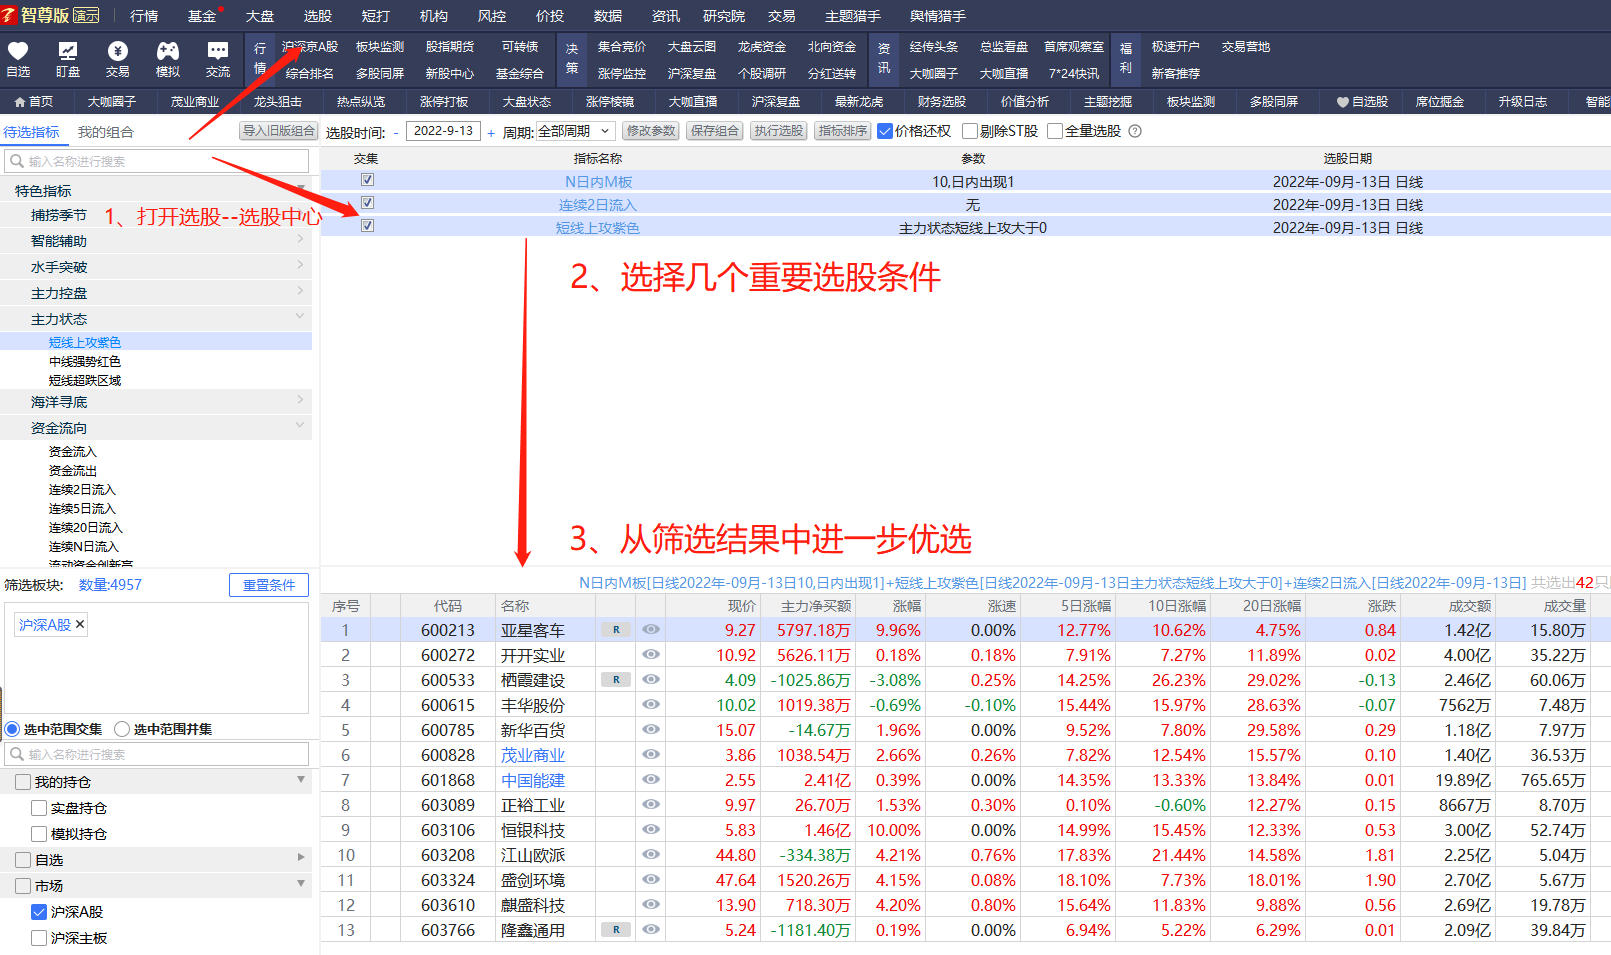Image resolution: width=1611 pixels, height=955 pixels.
Task: Switch to 涨停打板 tab
Action: [x=444, y=102]
